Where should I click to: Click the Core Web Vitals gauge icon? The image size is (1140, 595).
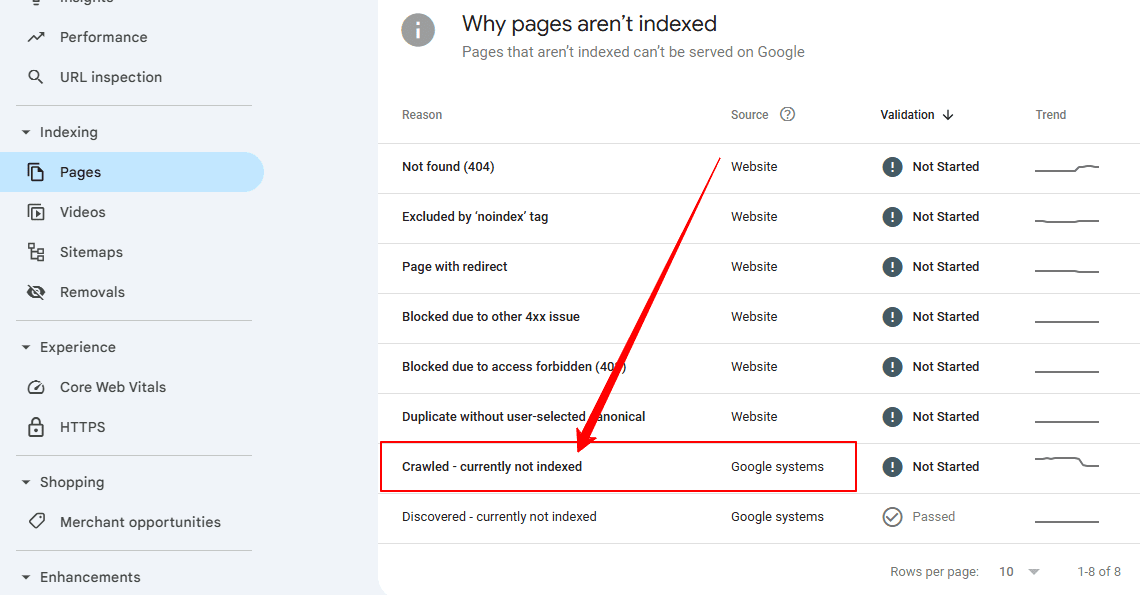[x=36, y=387]
